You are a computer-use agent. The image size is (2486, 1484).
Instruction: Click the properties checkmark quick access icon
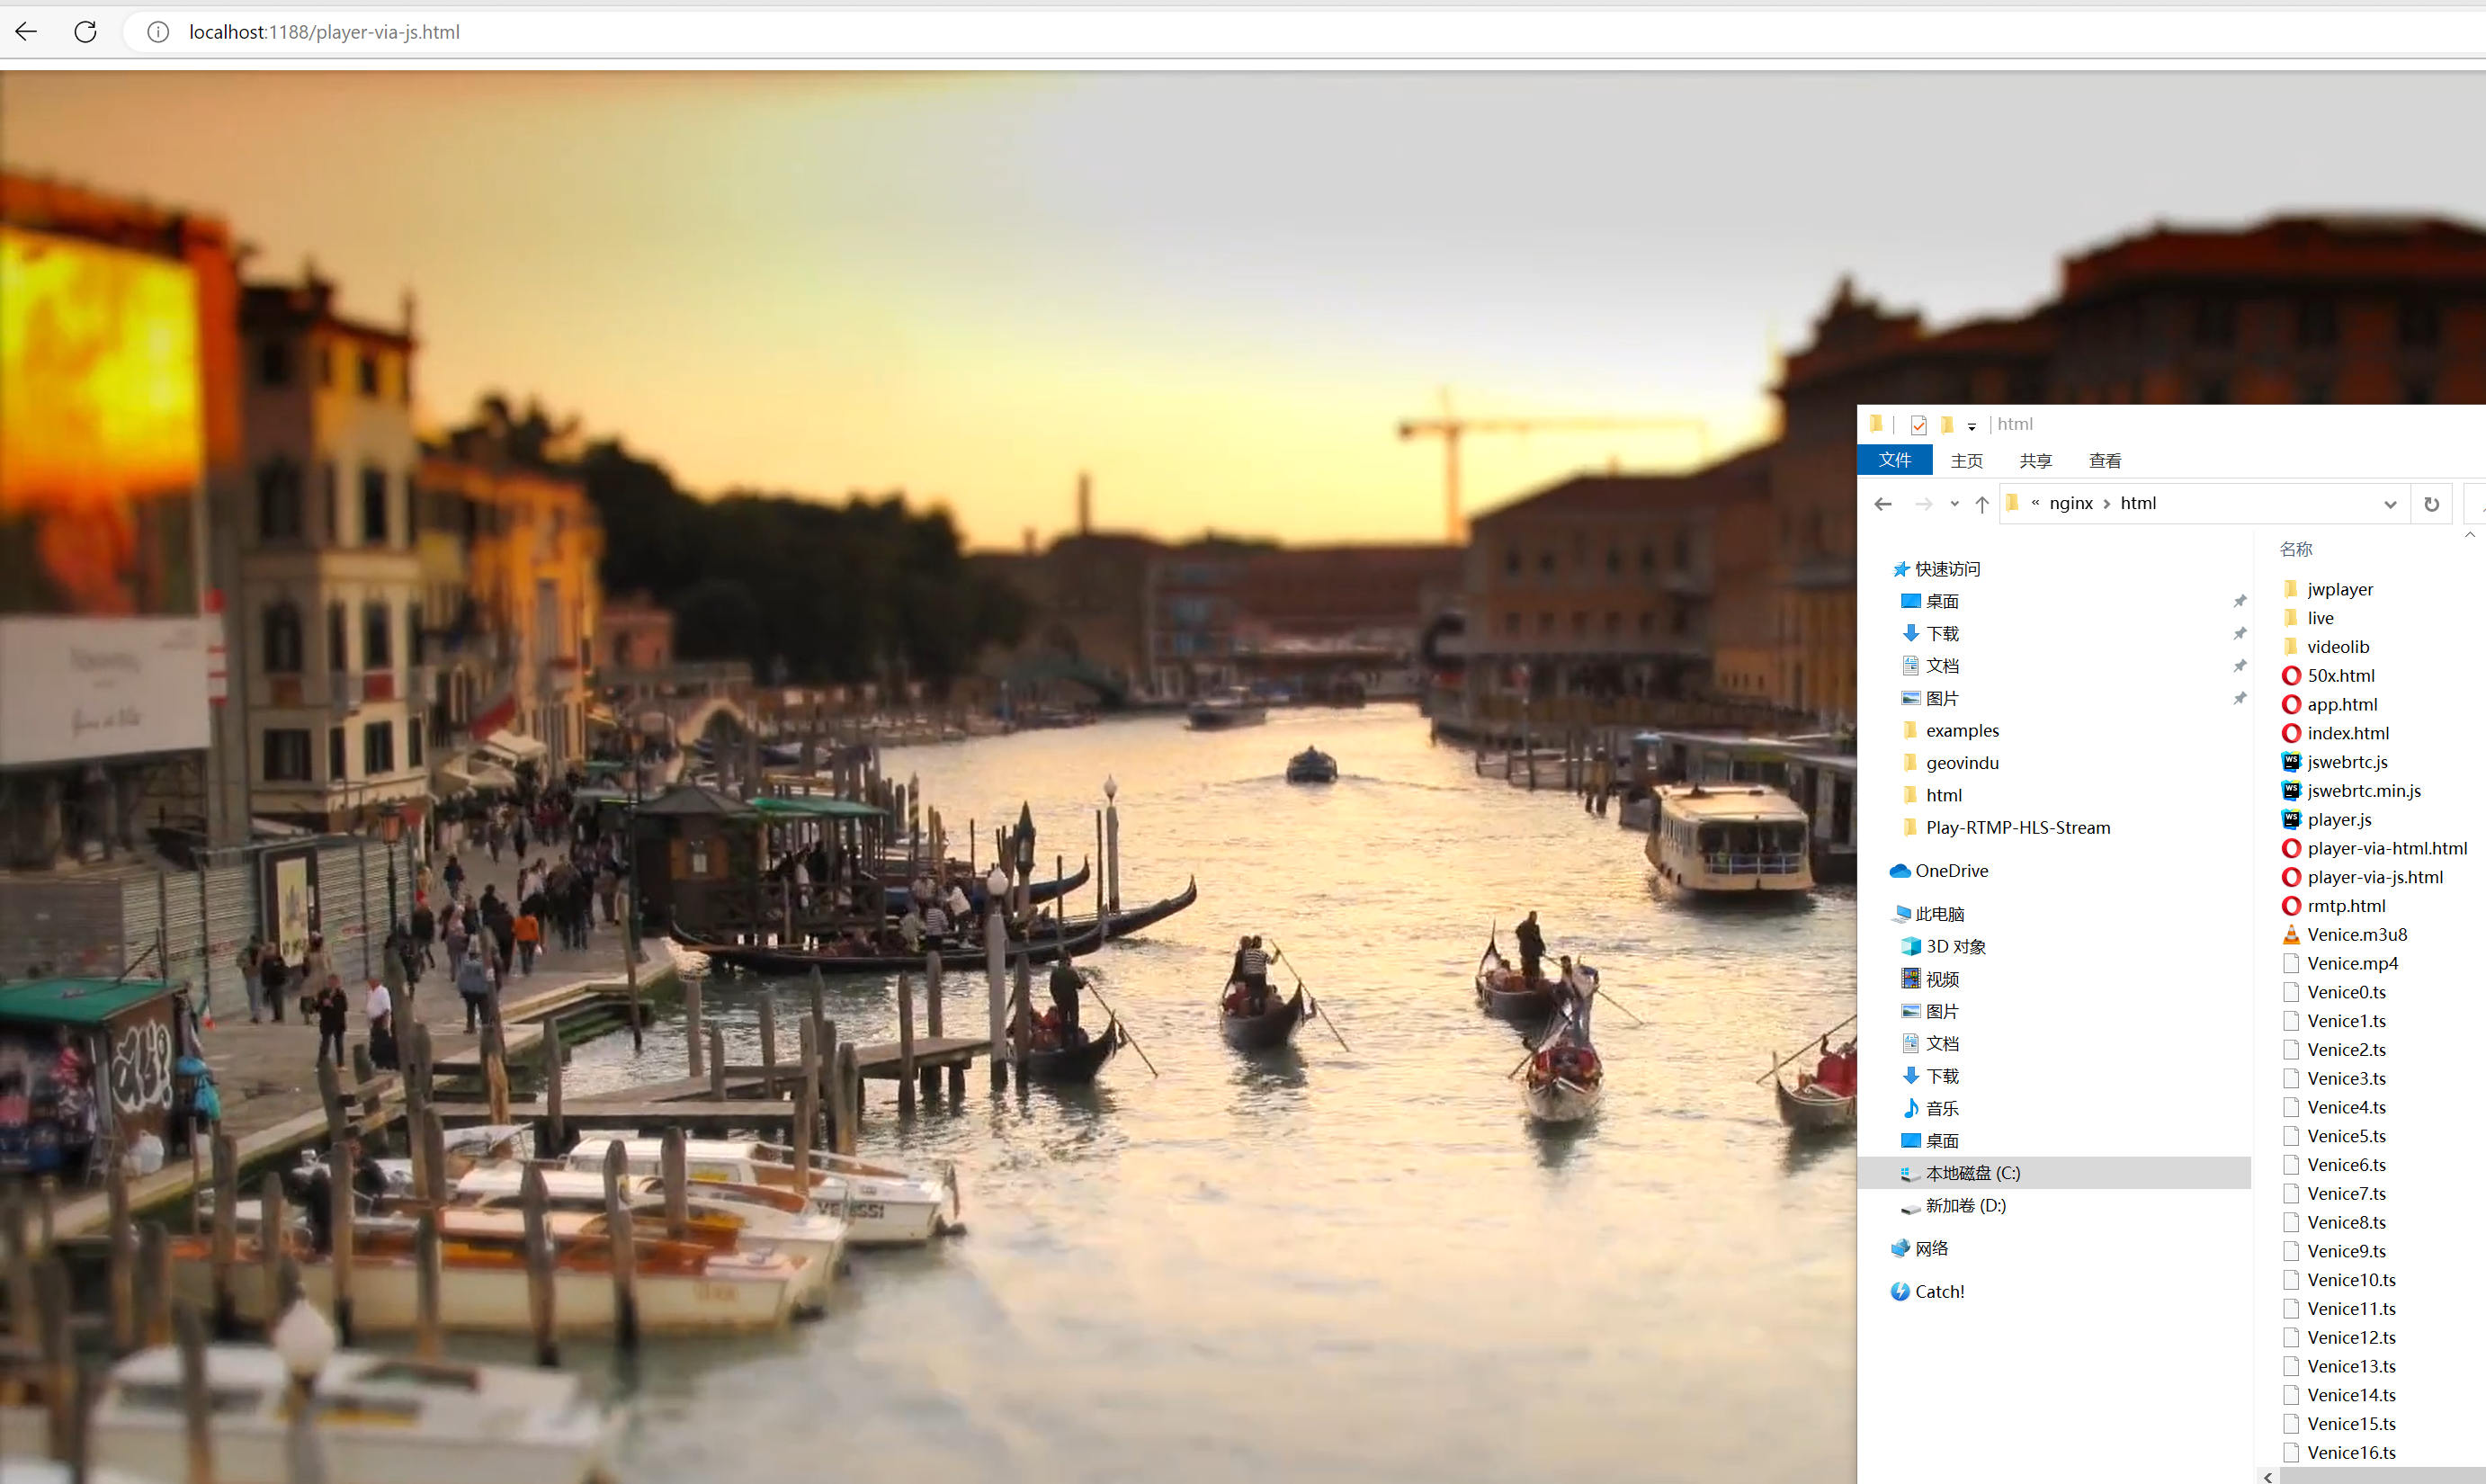pos(1918,425)
